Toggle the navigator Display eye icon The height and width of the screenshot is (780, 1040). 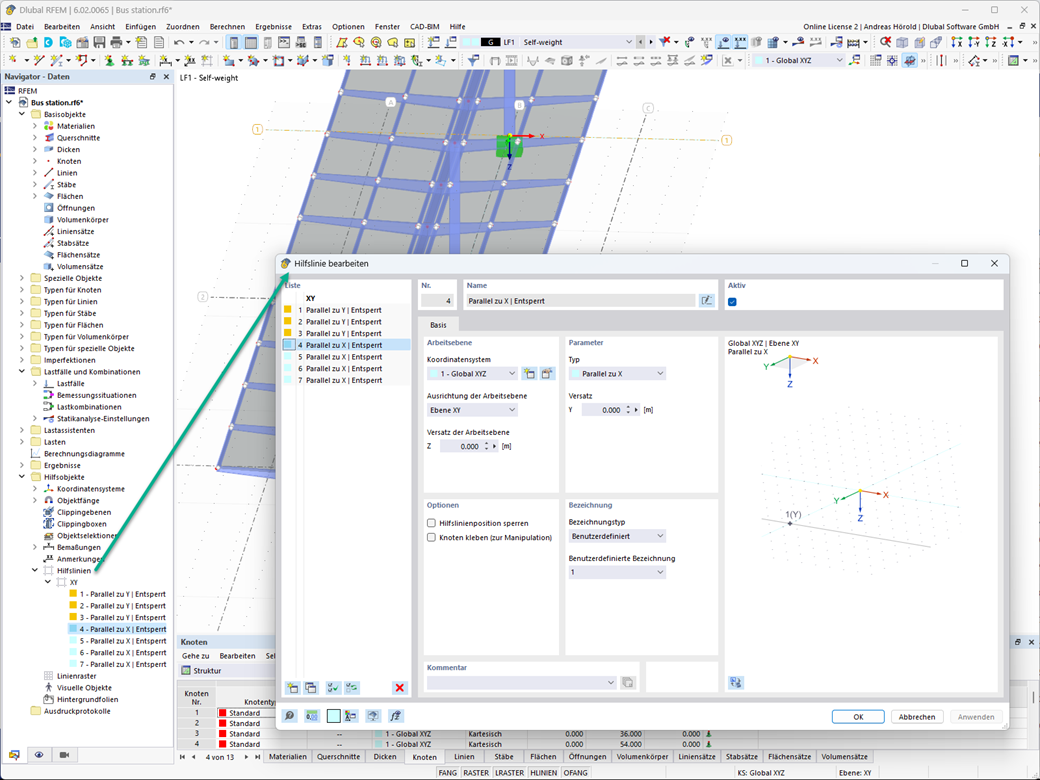coord(39,755)
